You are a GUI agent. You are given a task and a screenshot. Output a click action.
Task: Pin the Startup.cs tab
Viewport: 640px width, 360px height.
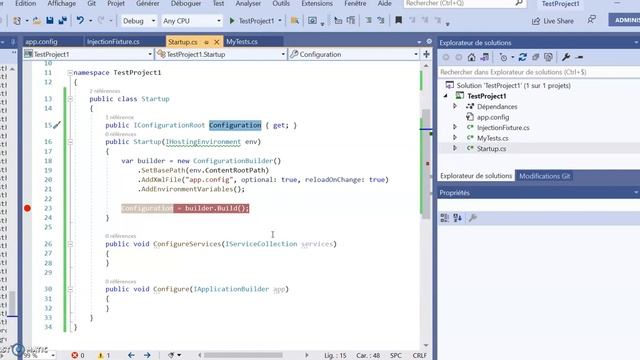206,42
